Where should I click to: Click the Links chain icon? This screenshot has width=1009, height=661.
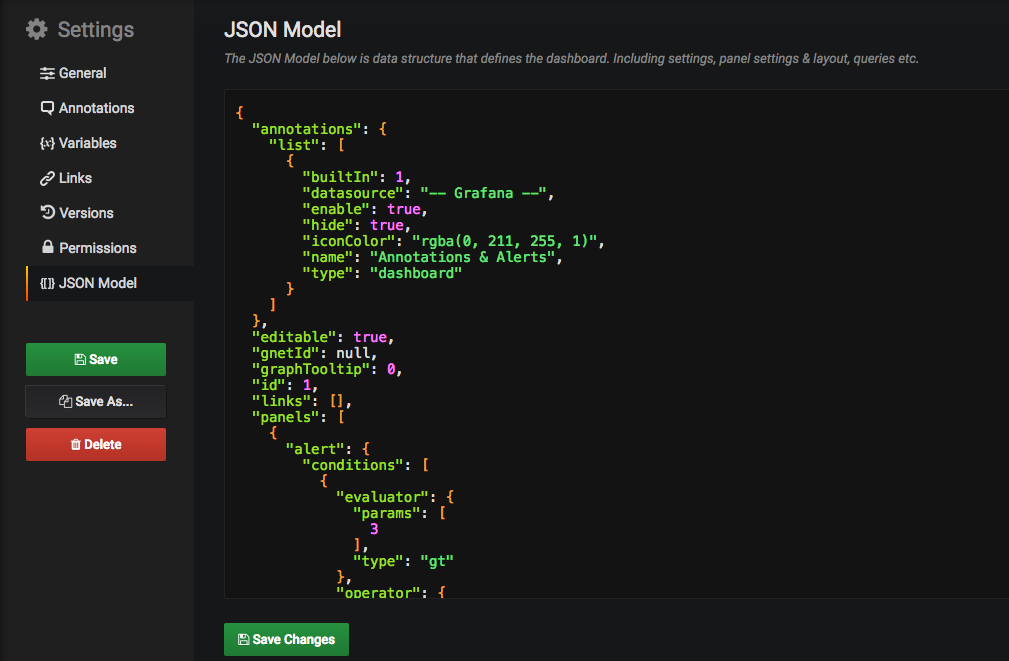pyautogui.click(x=47, y=178)
